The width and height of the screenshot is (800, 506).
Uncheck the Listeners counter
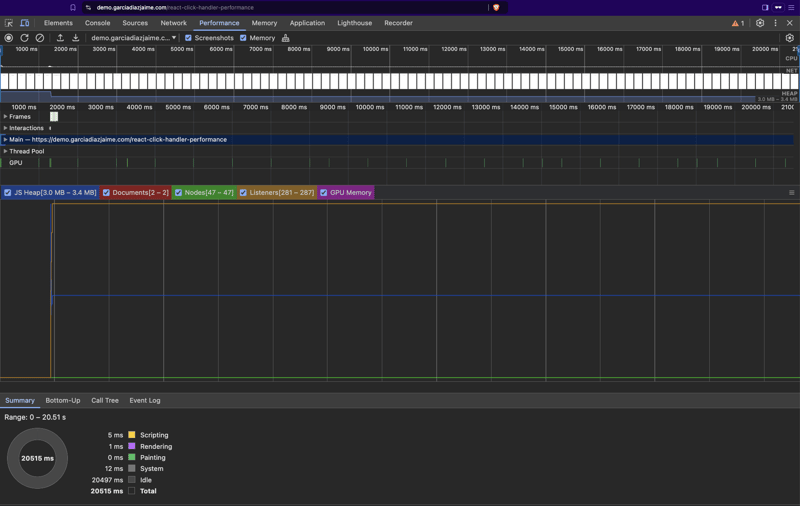coord(243,192)
